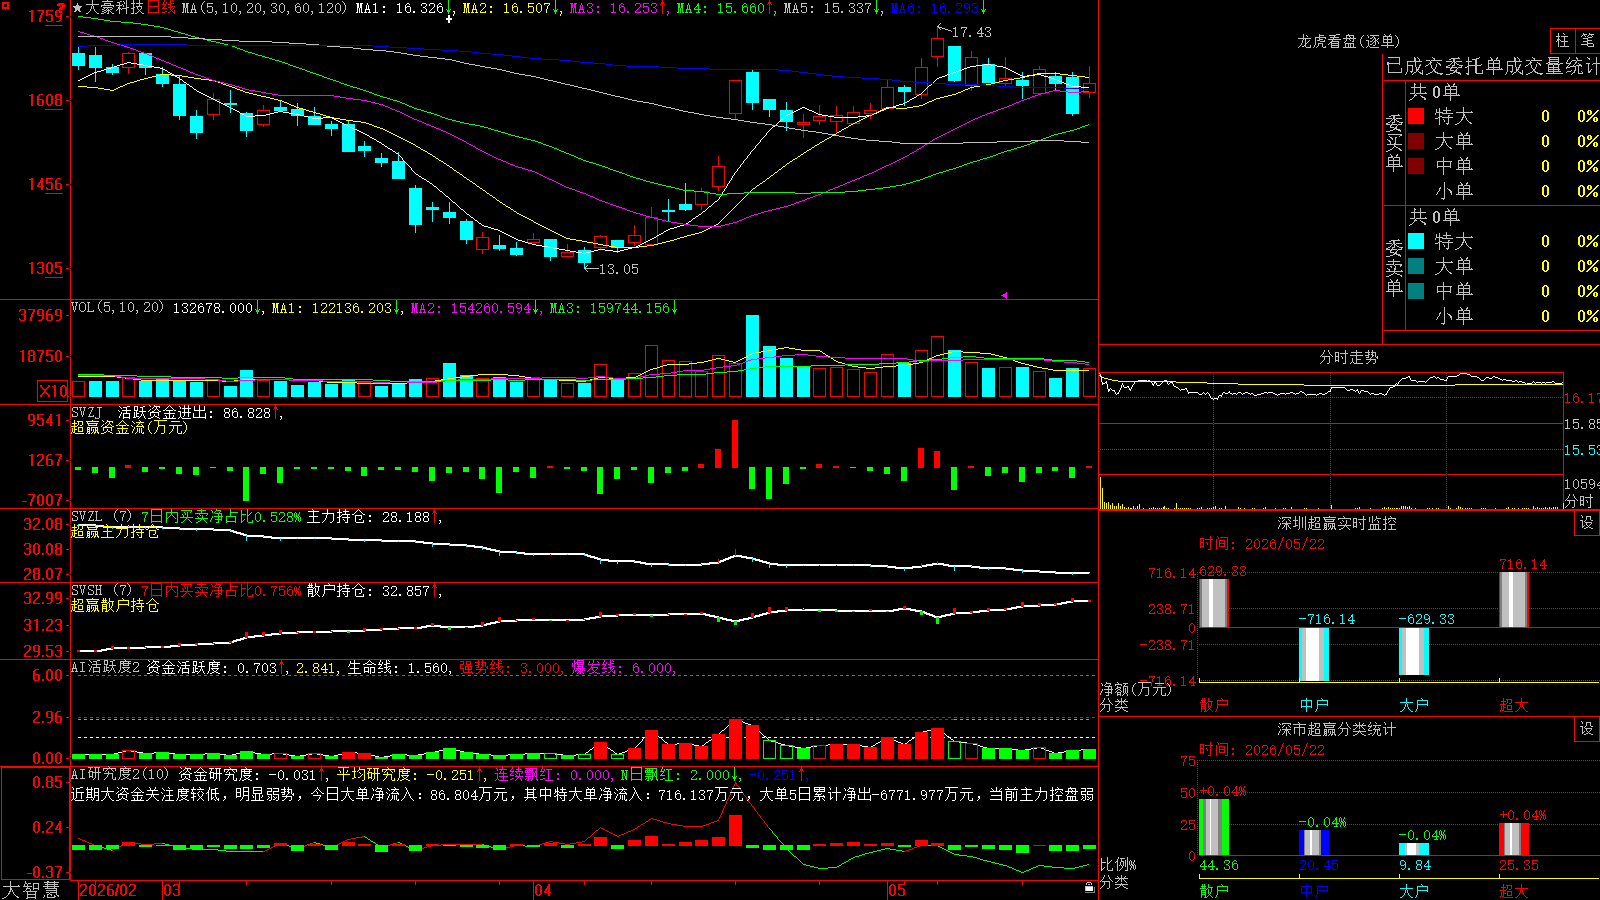Select the SVZJ indicator label
The width and height of the screenshot is (1600, 900).
pos(87,412)
